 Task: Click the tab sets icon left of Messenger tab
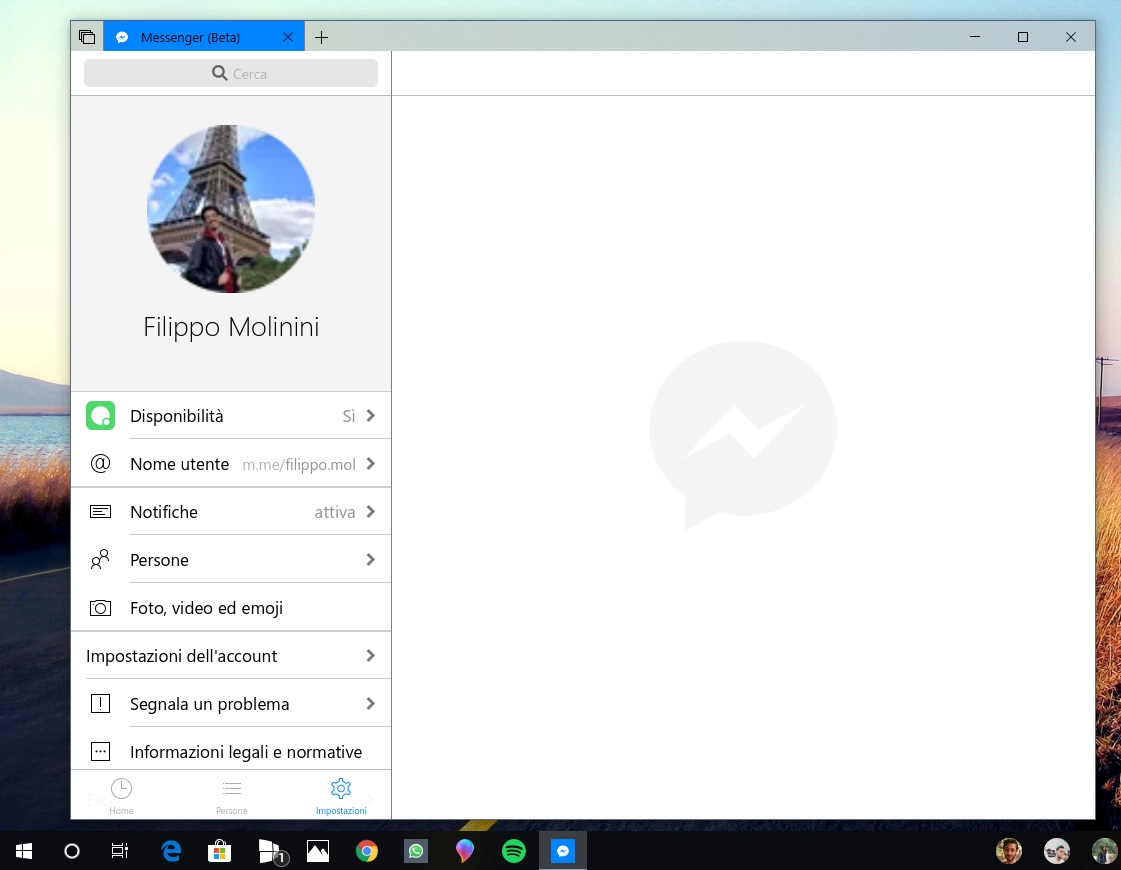click(x=87, y=36)
